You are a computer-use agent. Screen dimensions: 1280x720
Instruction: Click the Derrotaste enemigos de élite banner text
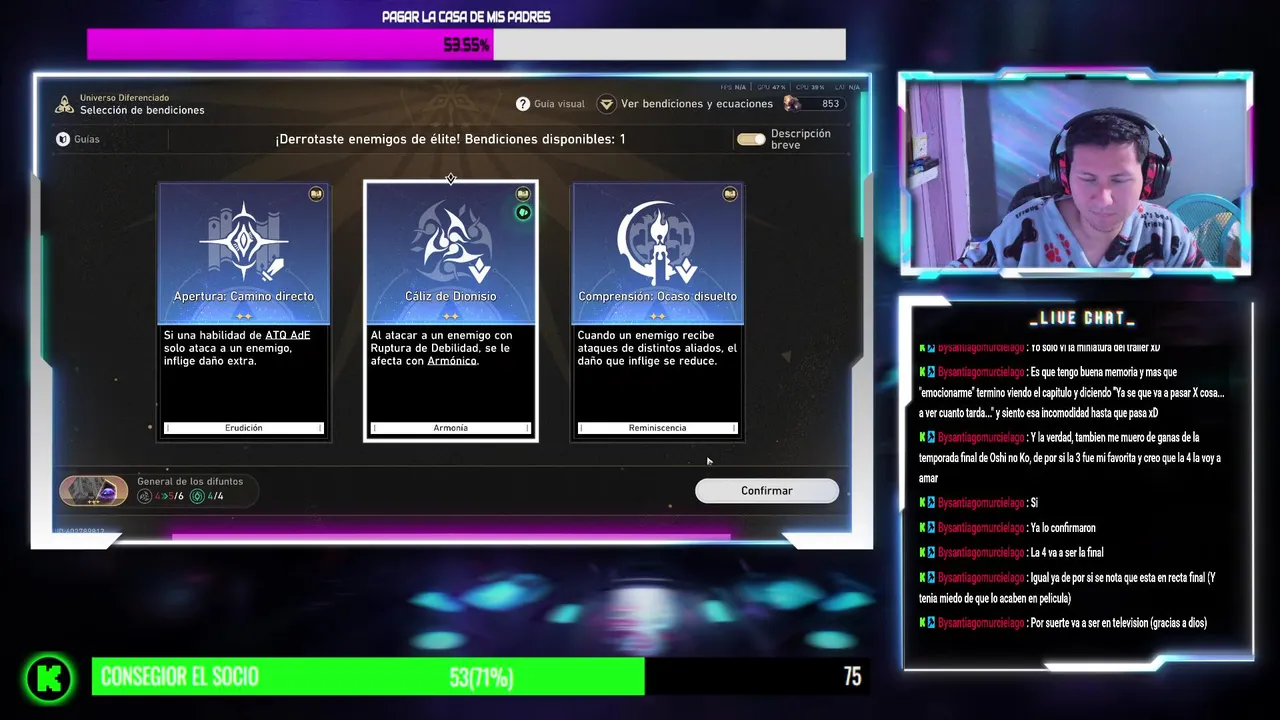point(450,139)
